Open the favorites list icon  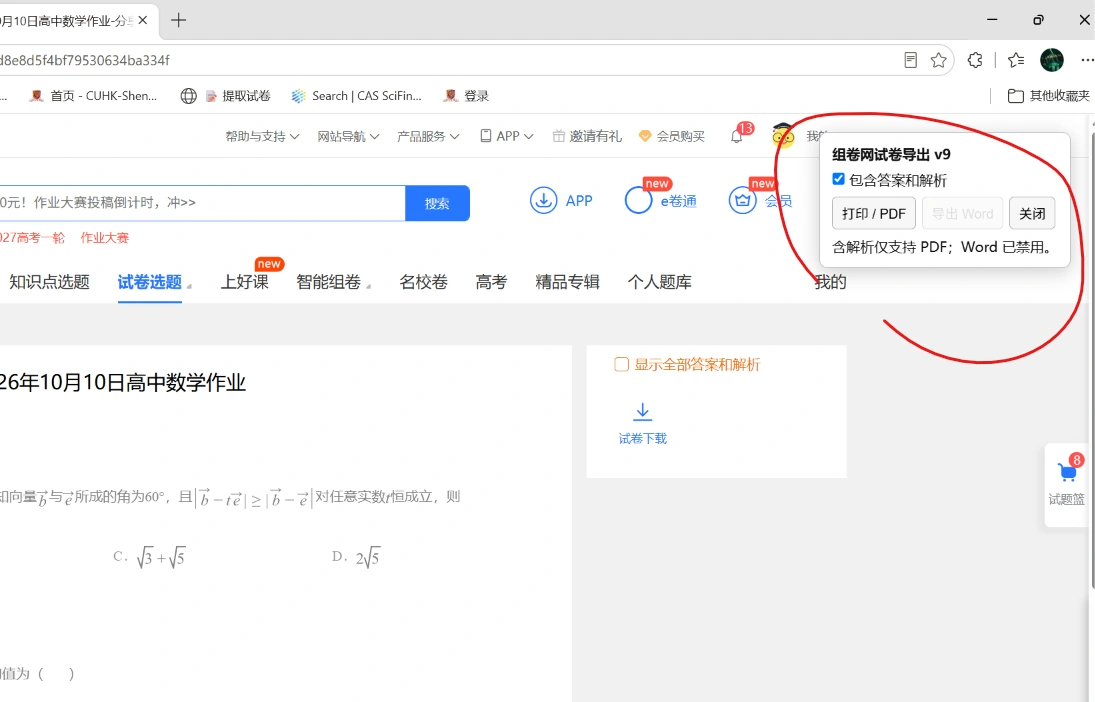pyautogui.click(x=1016, y=60)
